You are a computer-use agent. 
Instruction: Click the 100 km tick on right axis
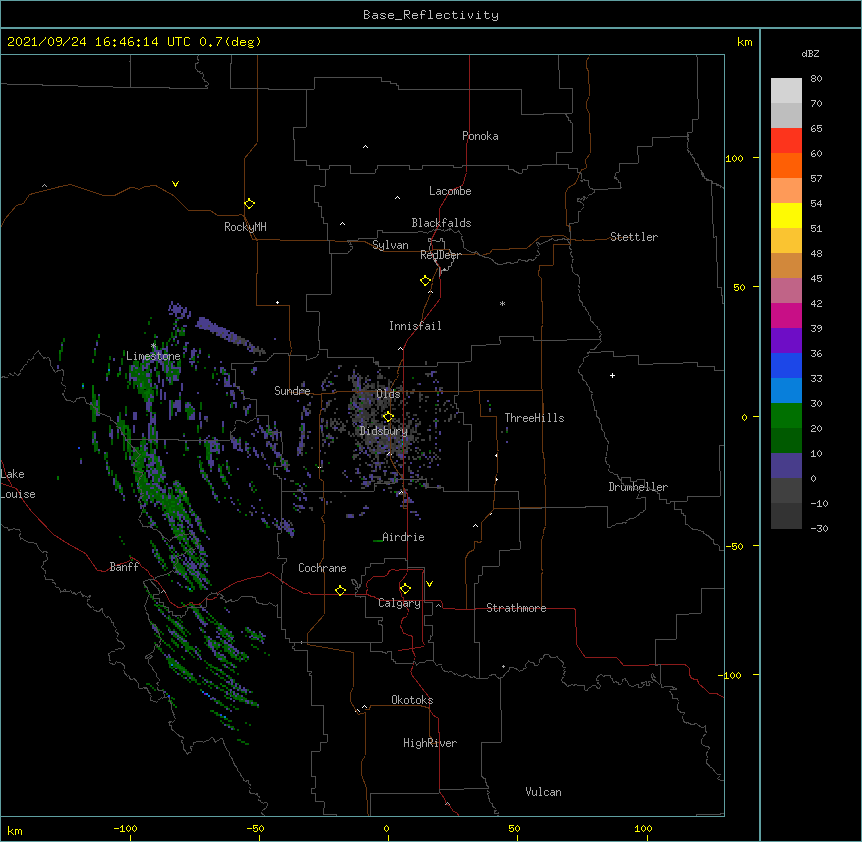pyautogui.click(x=734, y=158)
